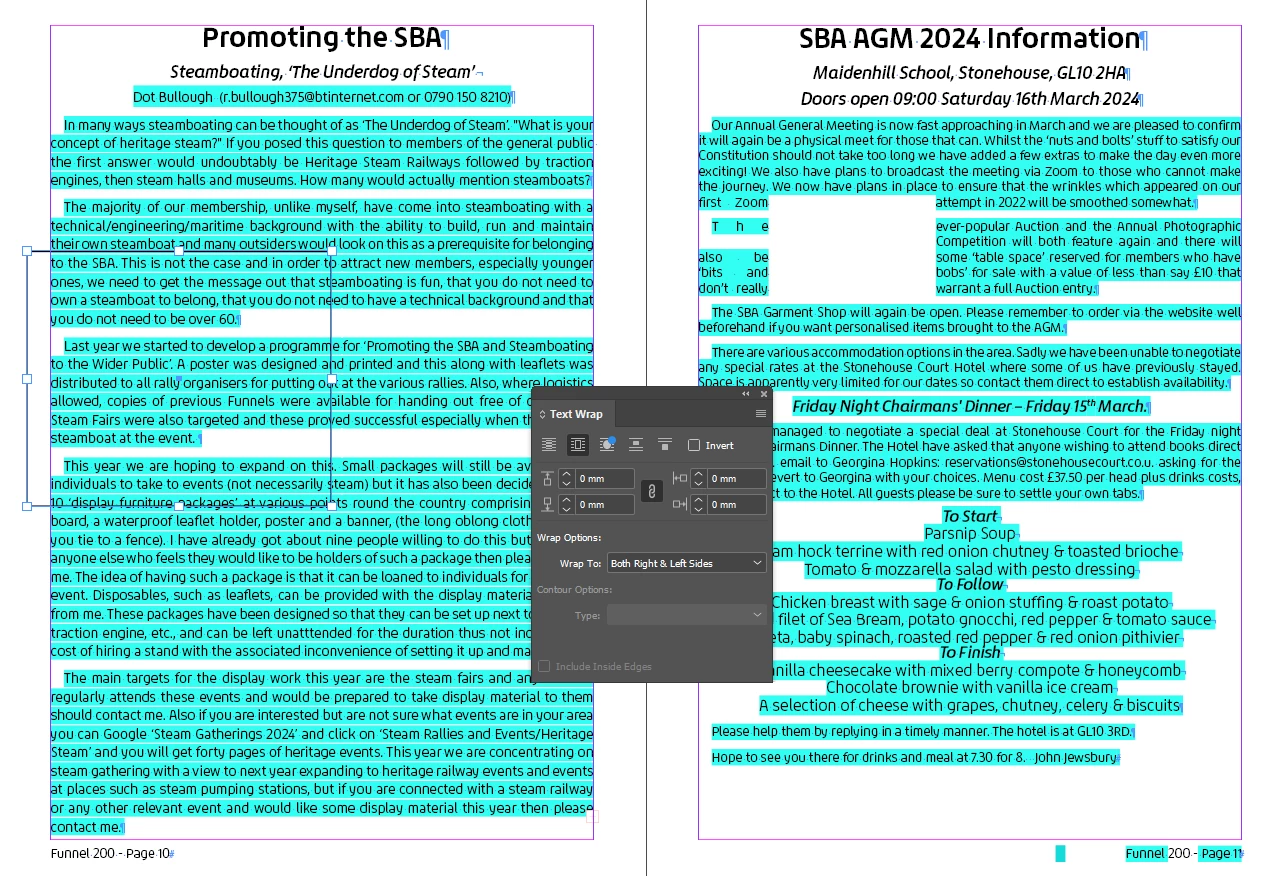Enable the Invert checkbox
Image resolution: width=1277 pixels, height=876 pixels.
point(694,446)
